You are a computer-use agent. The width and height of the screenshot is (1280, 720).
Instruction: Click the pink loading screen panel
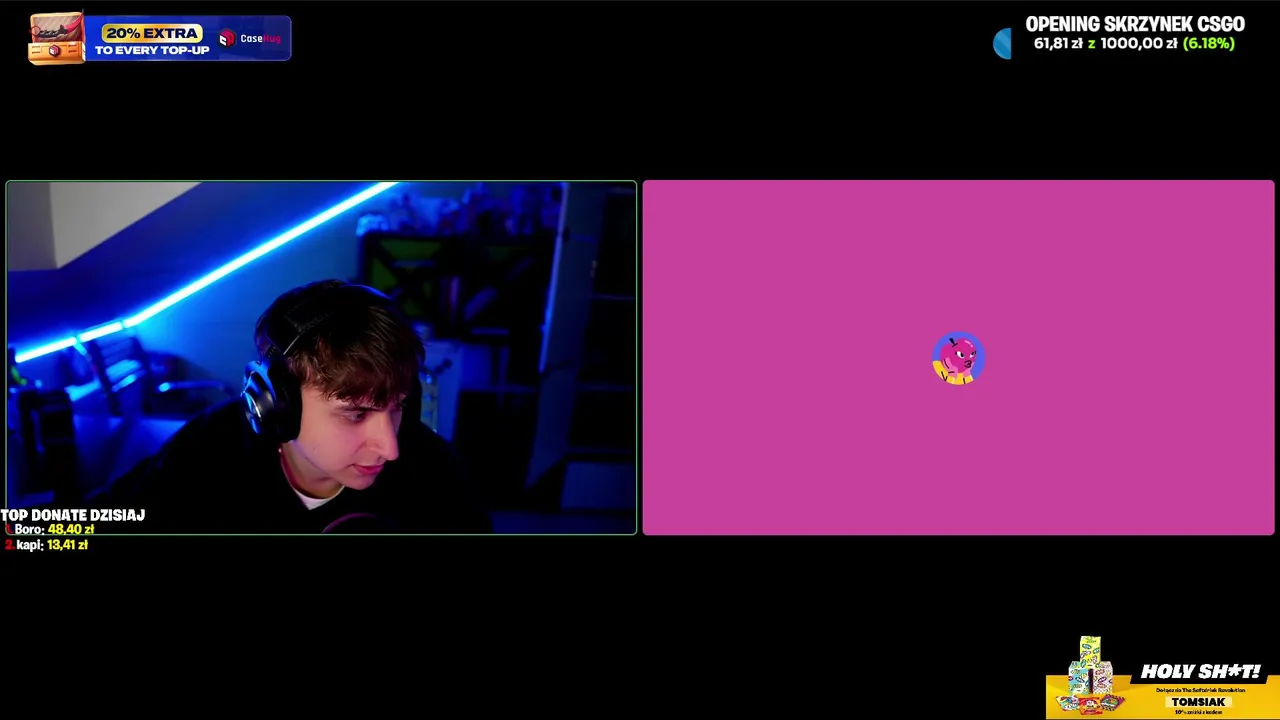(958, 358)
